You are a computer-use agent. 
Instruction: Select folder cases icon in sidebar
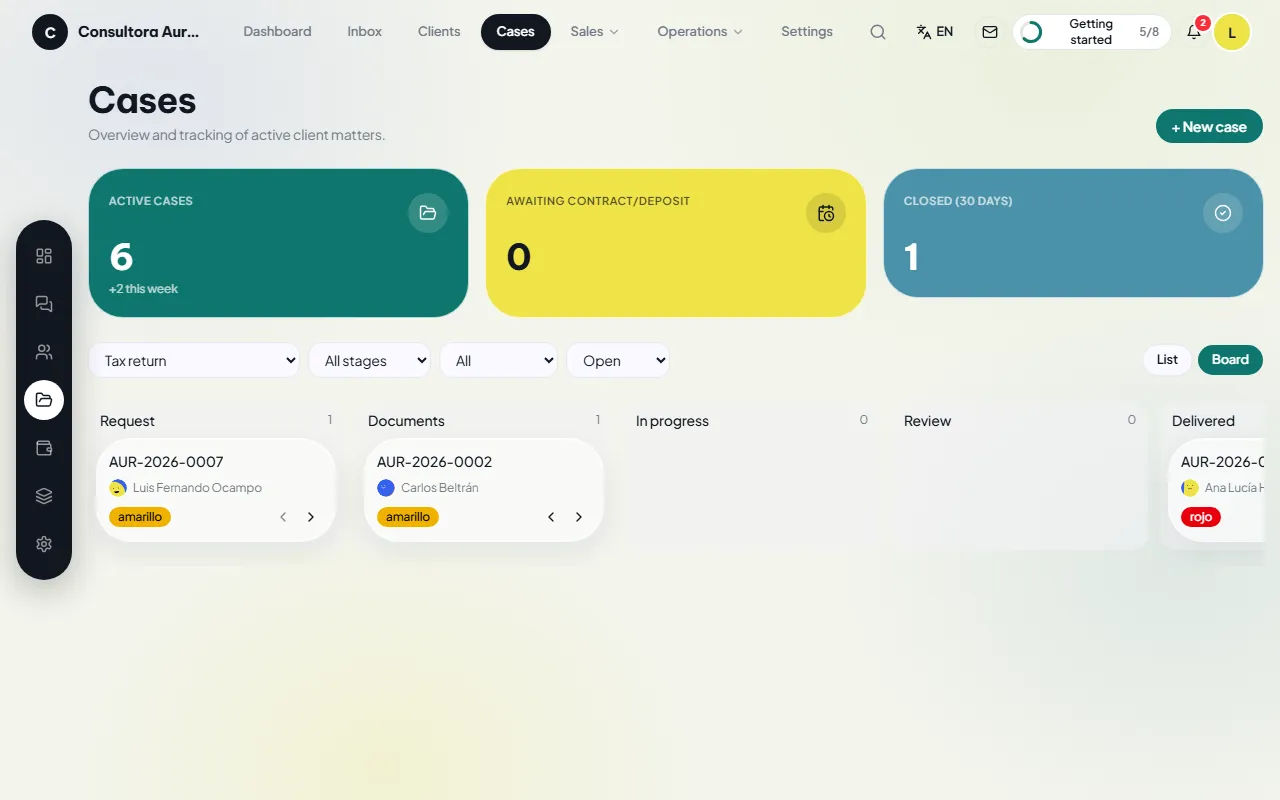[44, 400]
